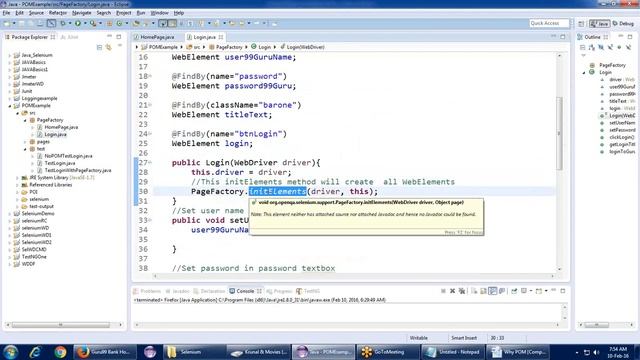
Task: Click the volume icon in system tray
Action: point(596,352)
